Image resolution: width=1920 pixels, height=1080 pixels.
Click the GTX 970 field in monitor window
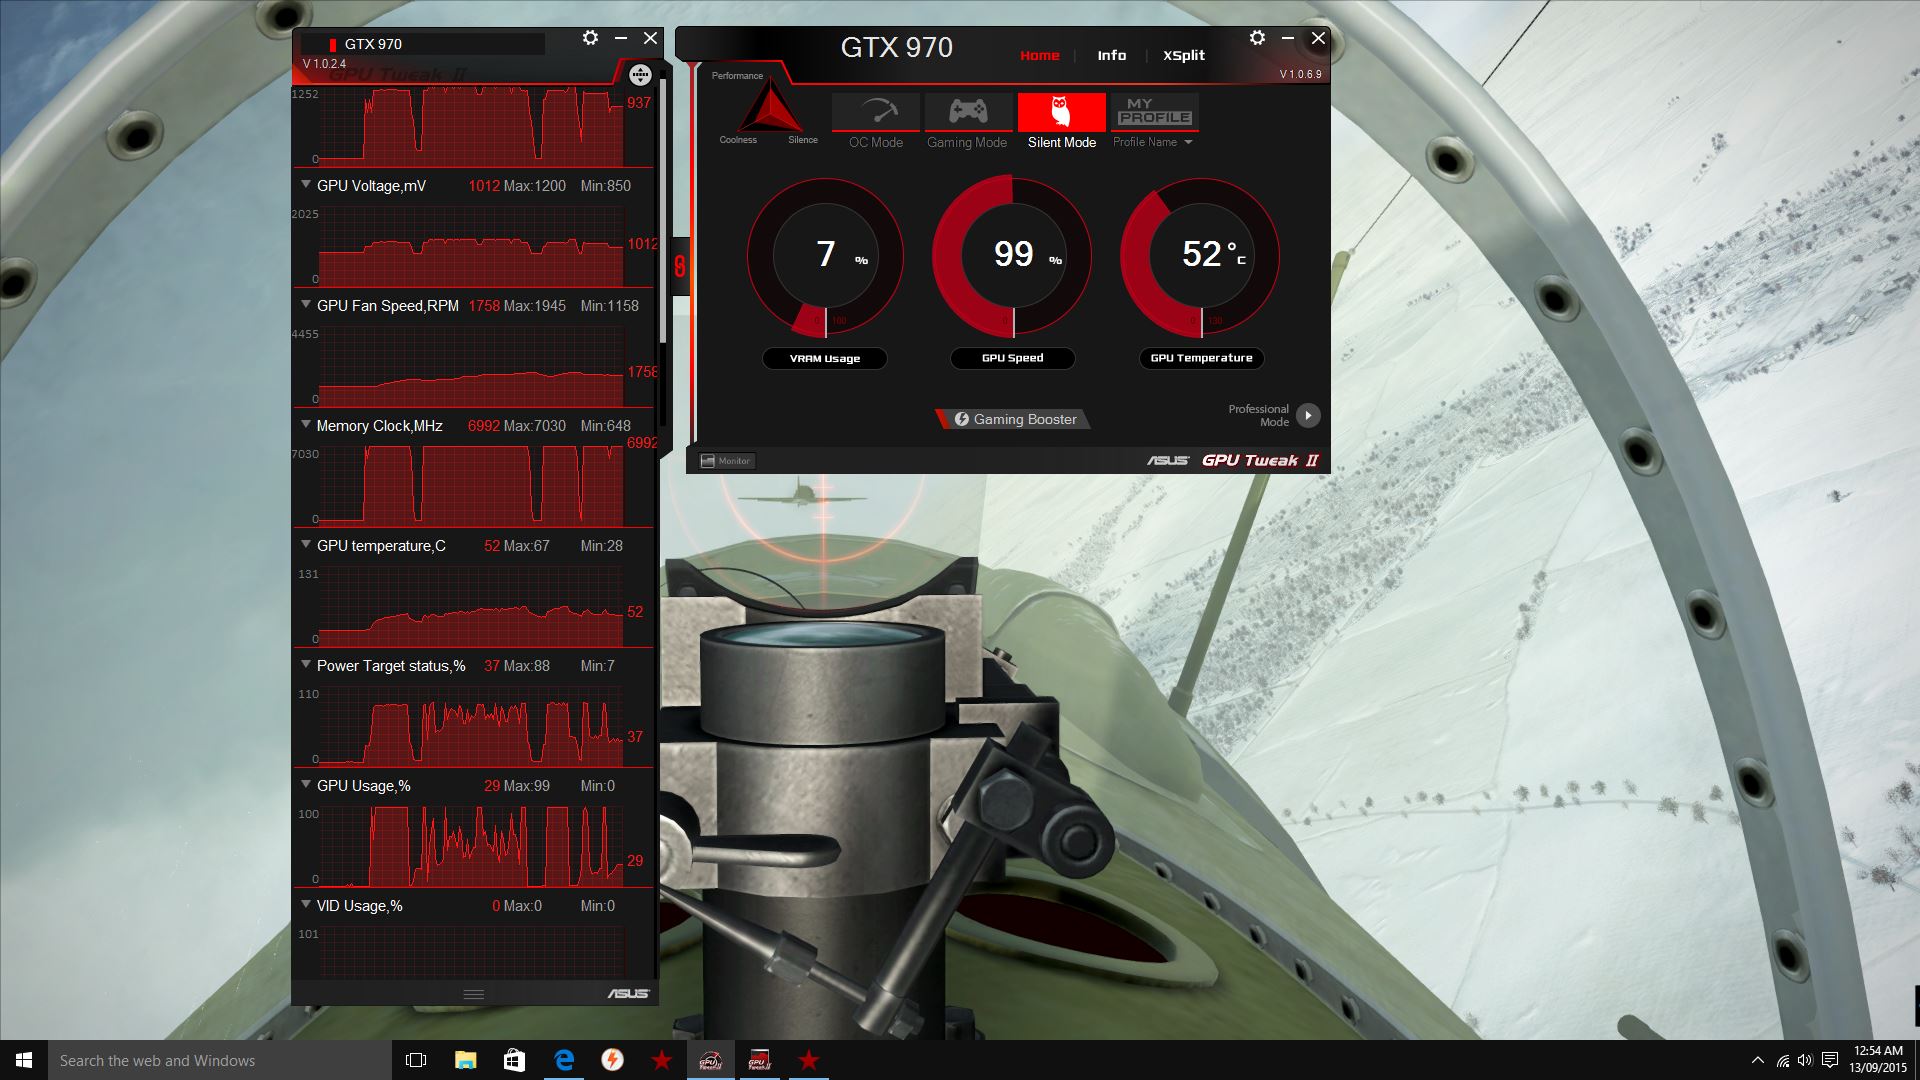point(422,44)
